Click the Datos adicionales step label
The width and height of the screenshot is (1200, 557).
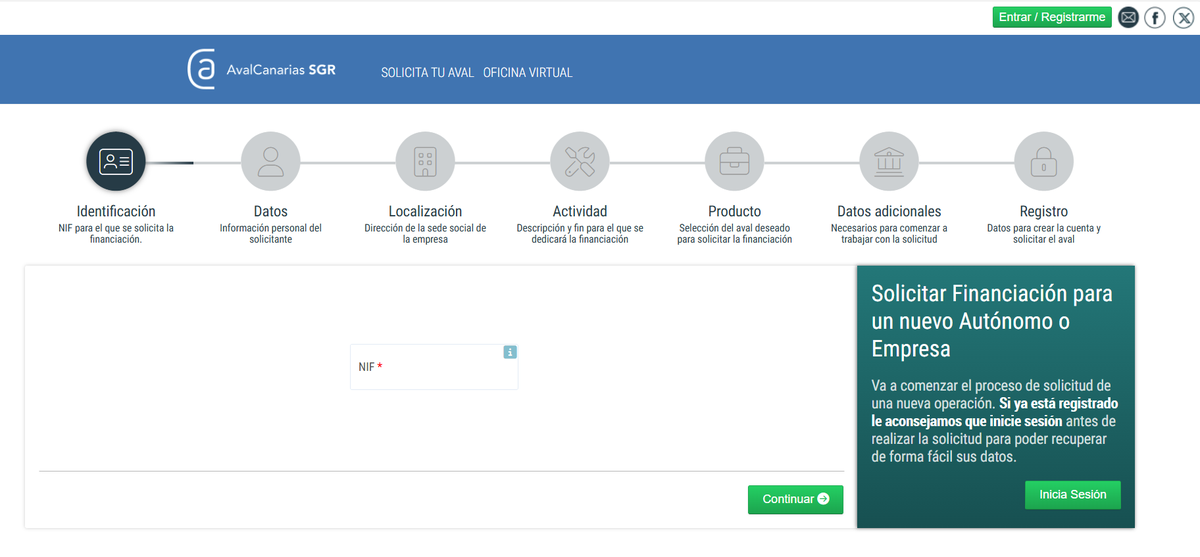coord(889,212)
